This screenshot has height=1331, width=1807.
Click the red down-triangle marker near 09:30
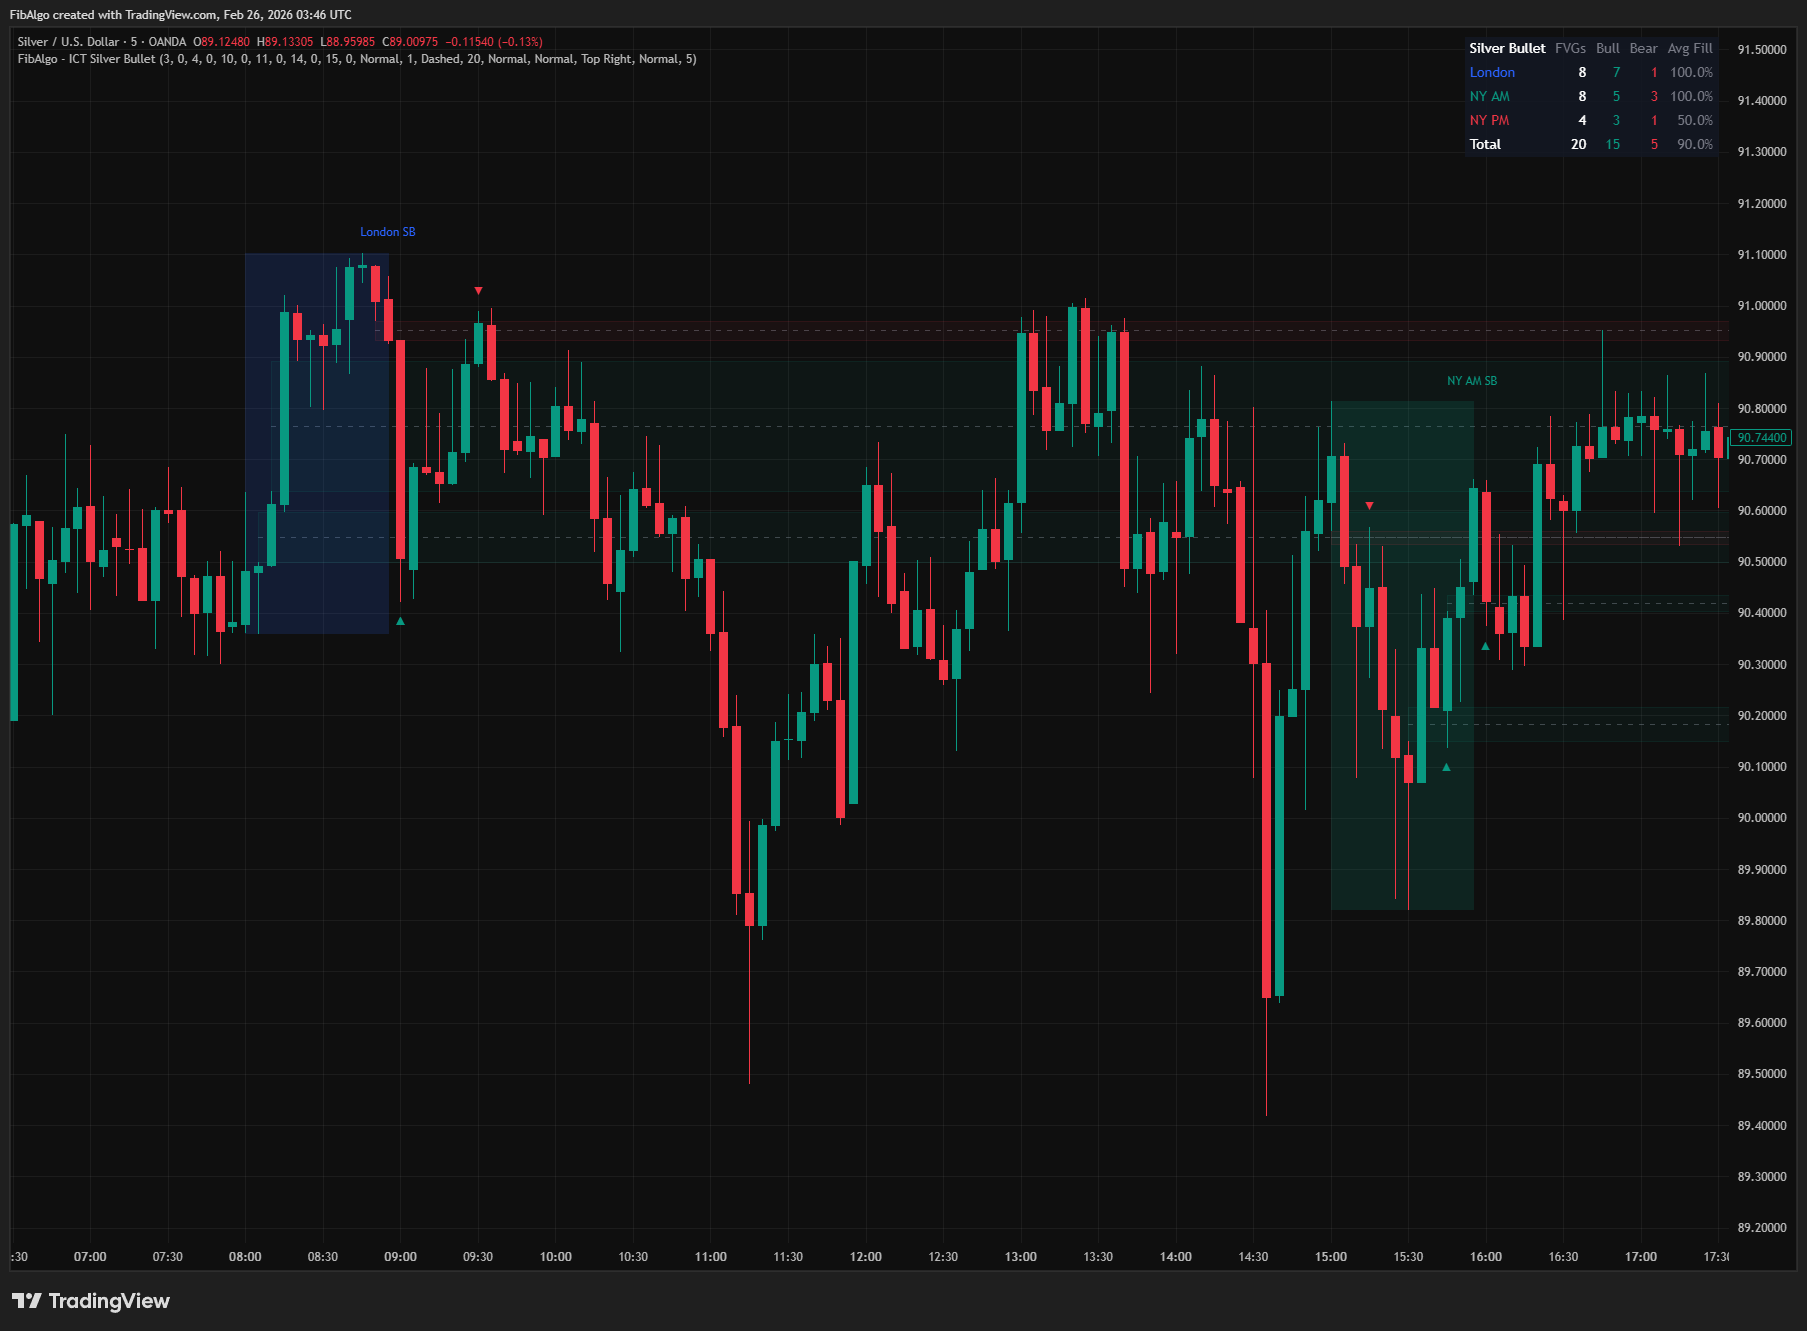pyautogui.click(x=478, y=291)
